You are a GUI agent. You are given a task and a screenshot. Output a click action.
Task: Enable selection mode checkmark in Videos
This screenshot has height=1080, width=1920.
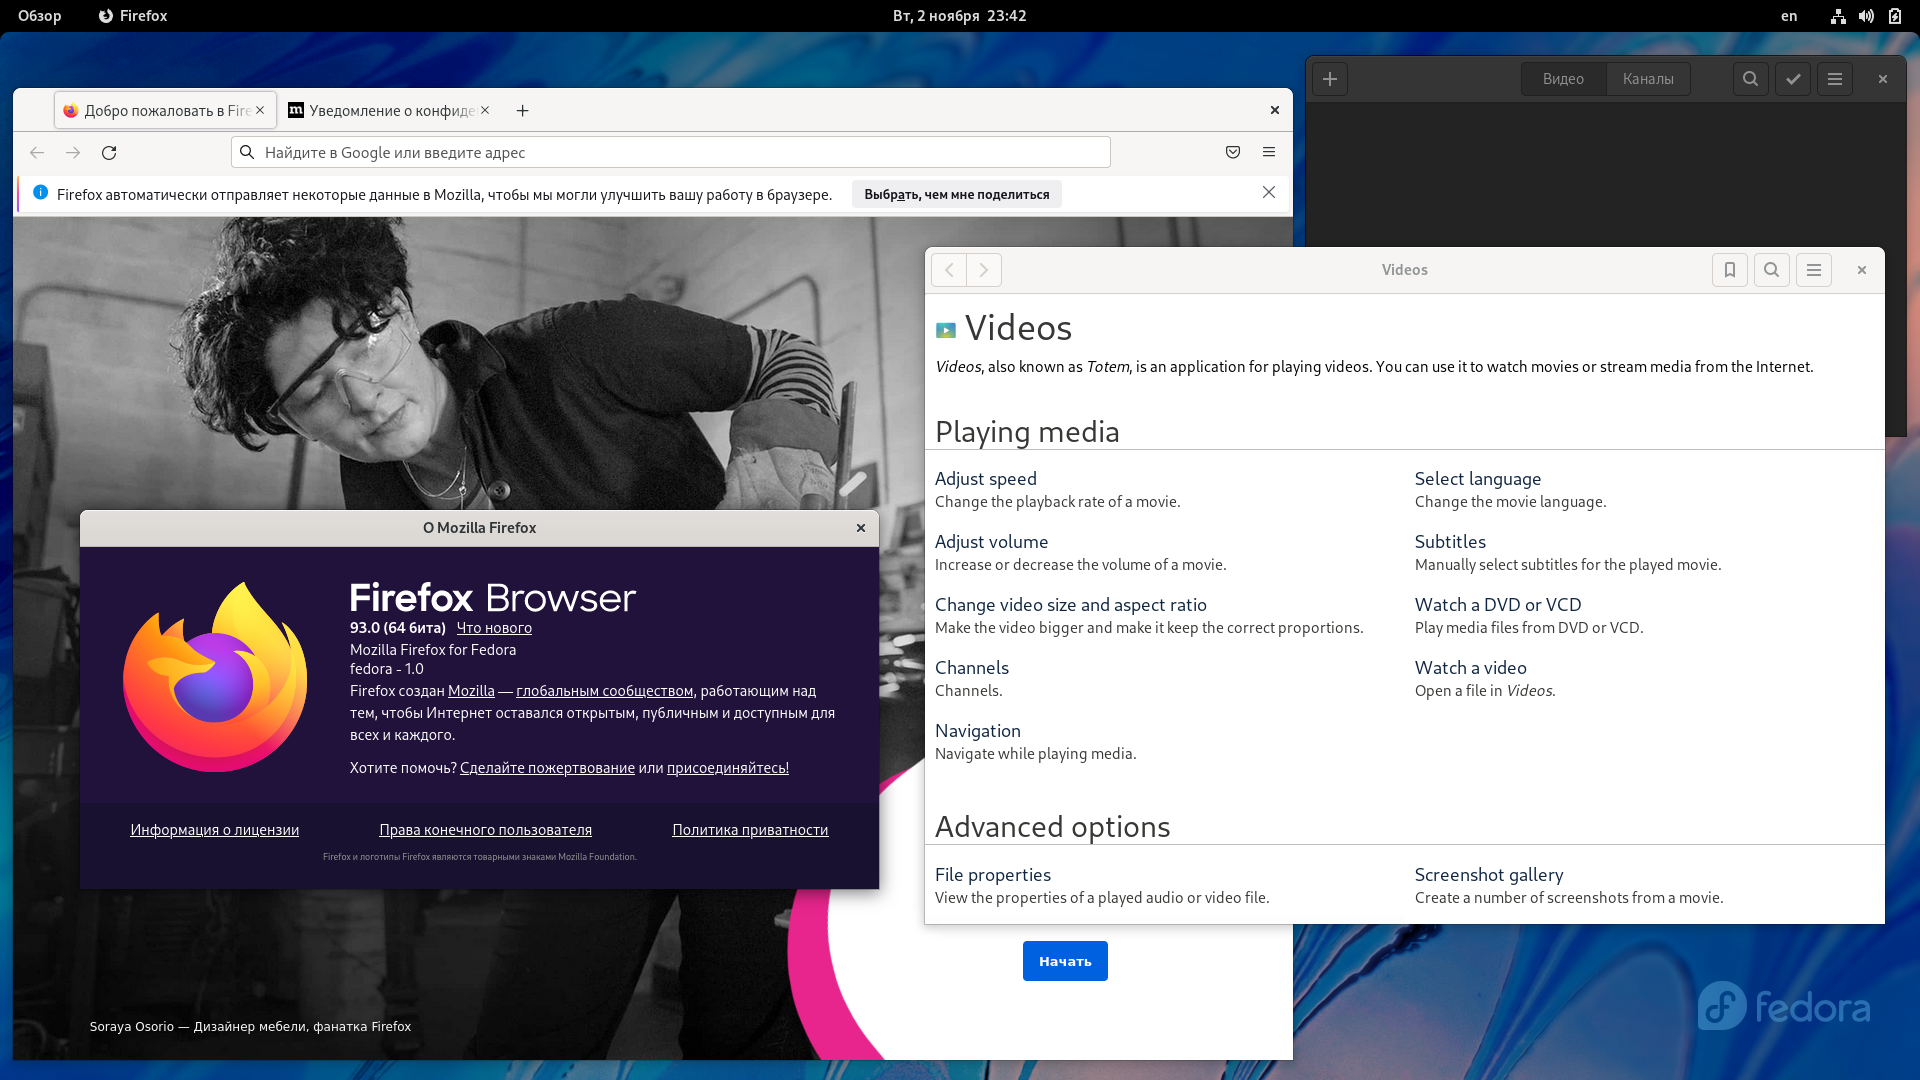pos(1793,79)
